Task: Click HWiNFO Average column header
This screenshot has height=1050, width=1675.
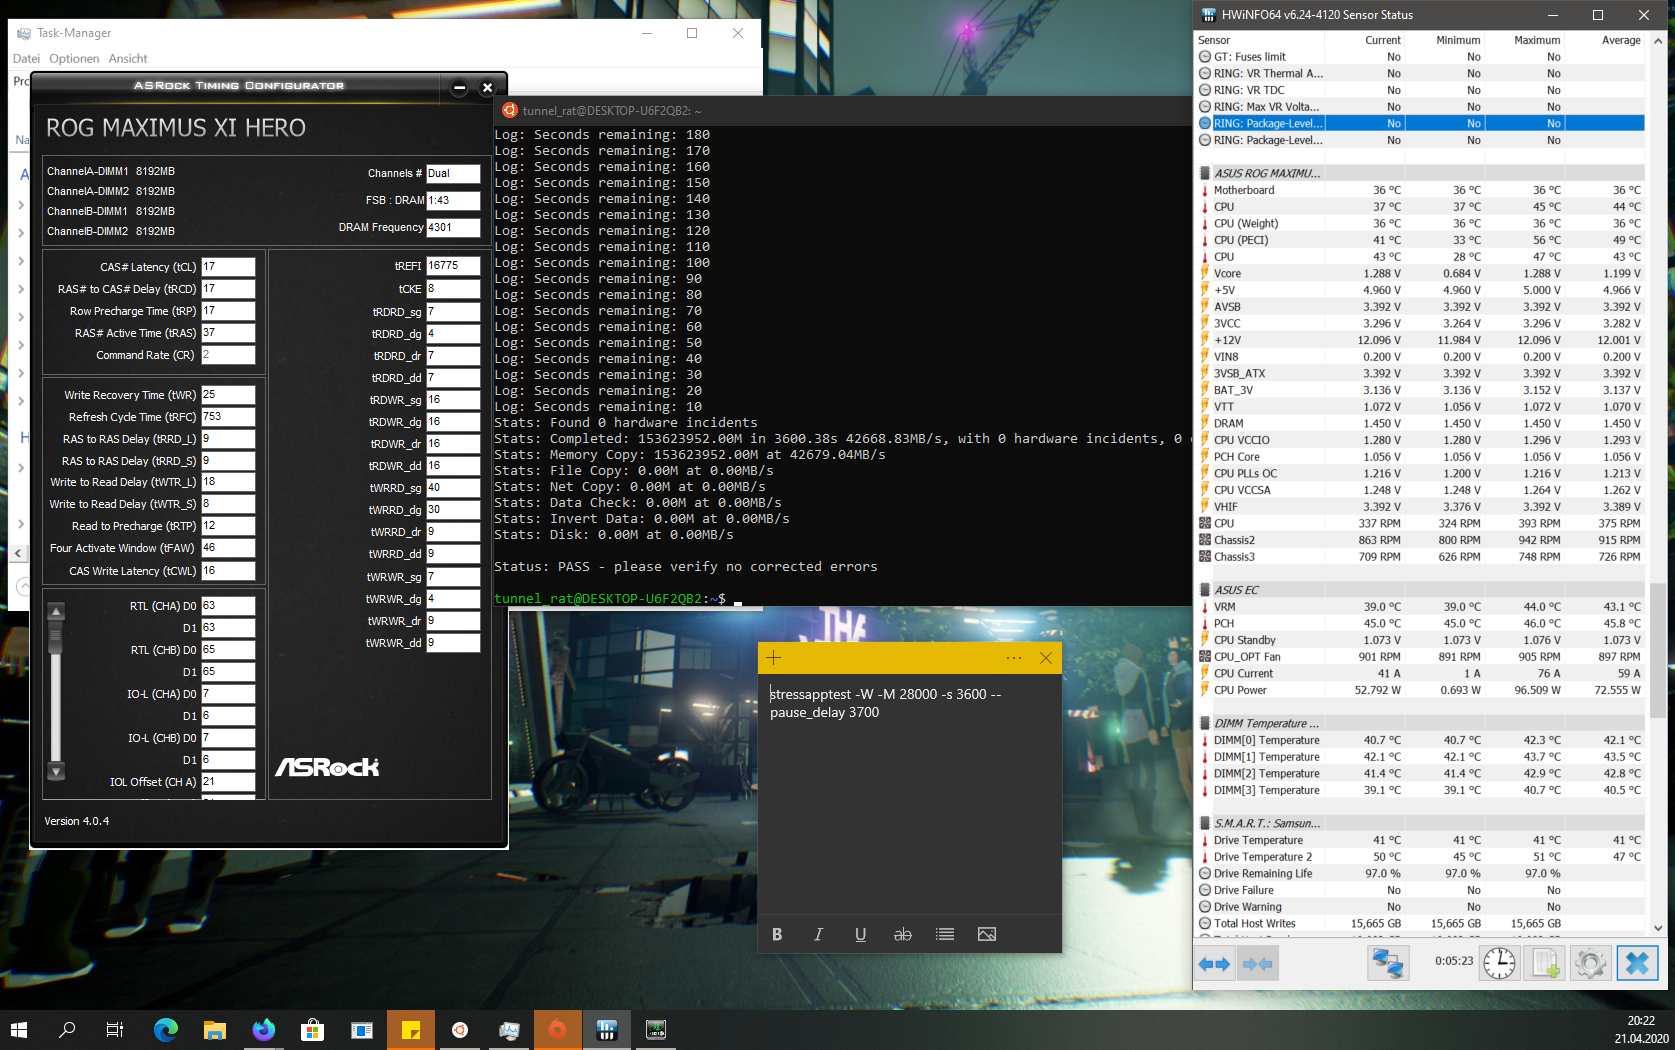Action: pyautogui.click(x=1605, y=40)
